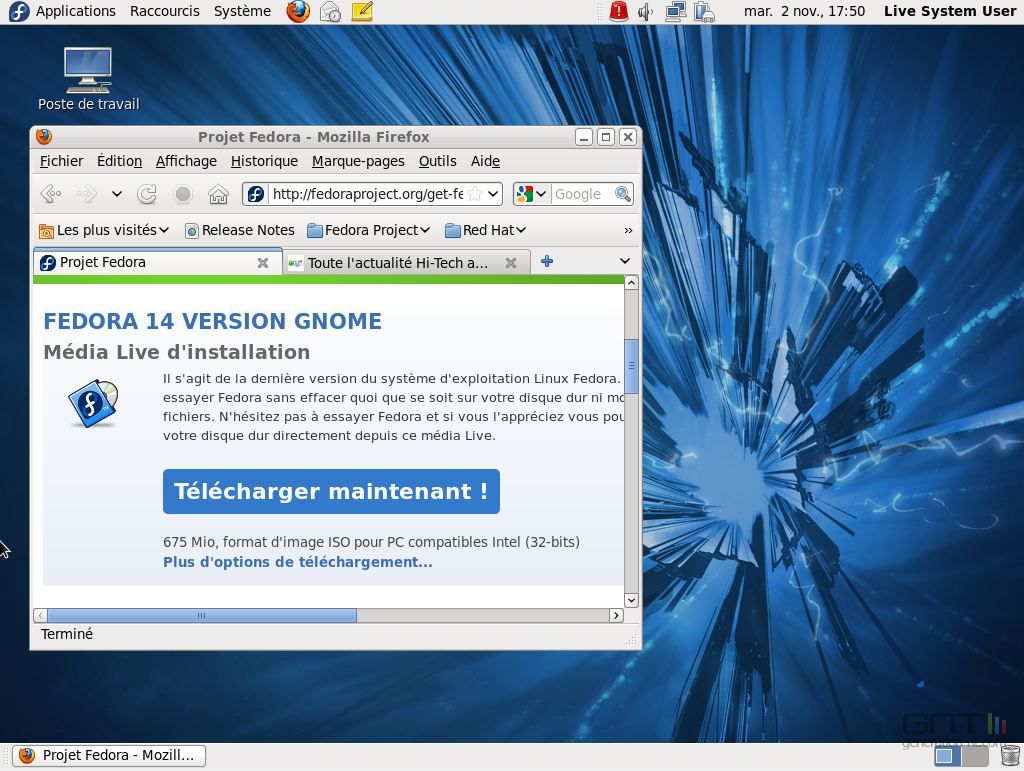
Task: List all tabs with the dropdown arrow
Action: tap(624, 261)
